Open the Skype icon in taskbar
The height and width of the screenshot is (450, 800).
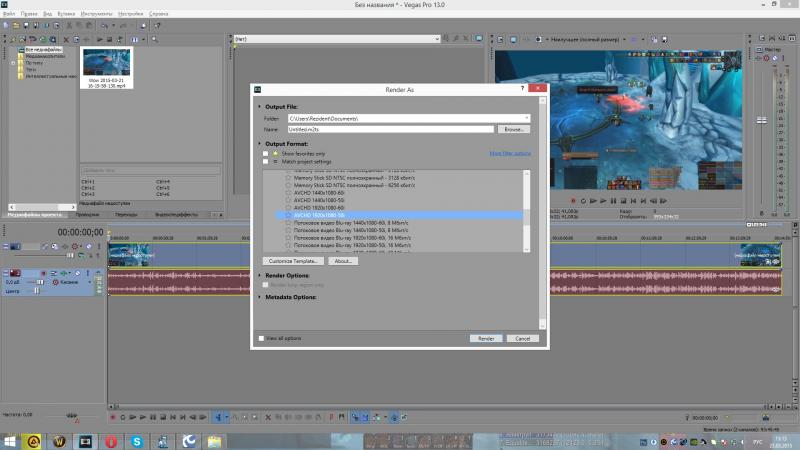pyautogui.click(x=137, y=441)
